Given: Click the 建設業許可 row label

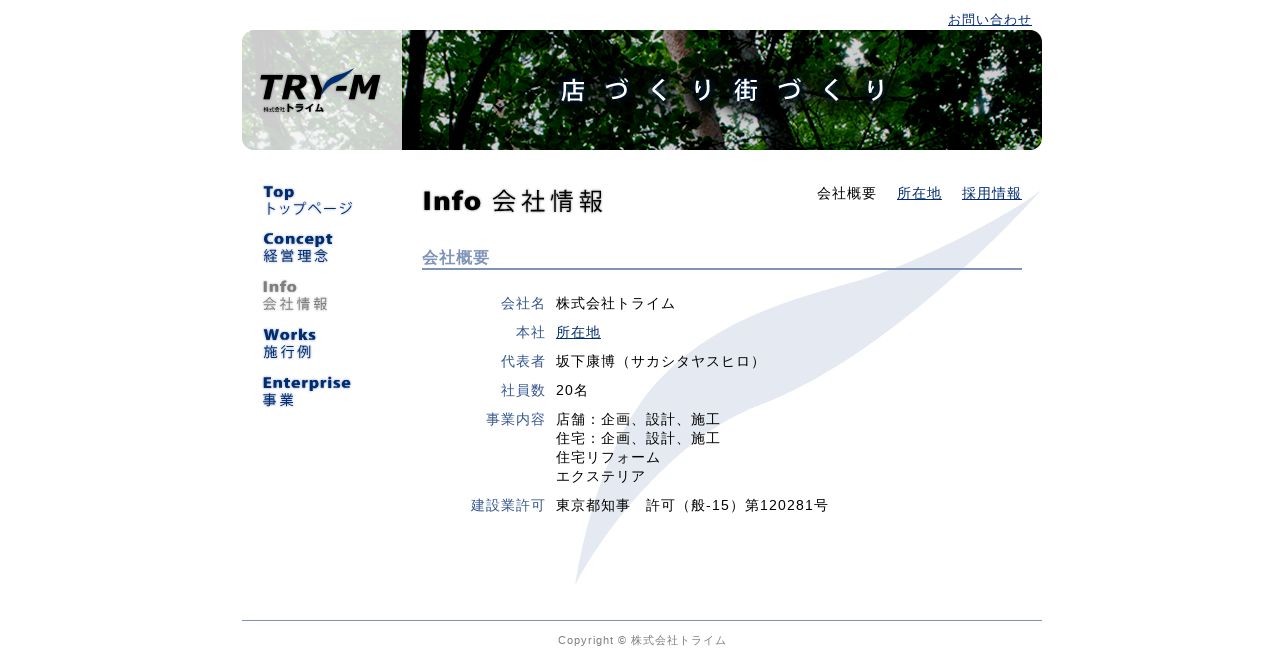Looking at the screenshot, I should click(508, 505).
